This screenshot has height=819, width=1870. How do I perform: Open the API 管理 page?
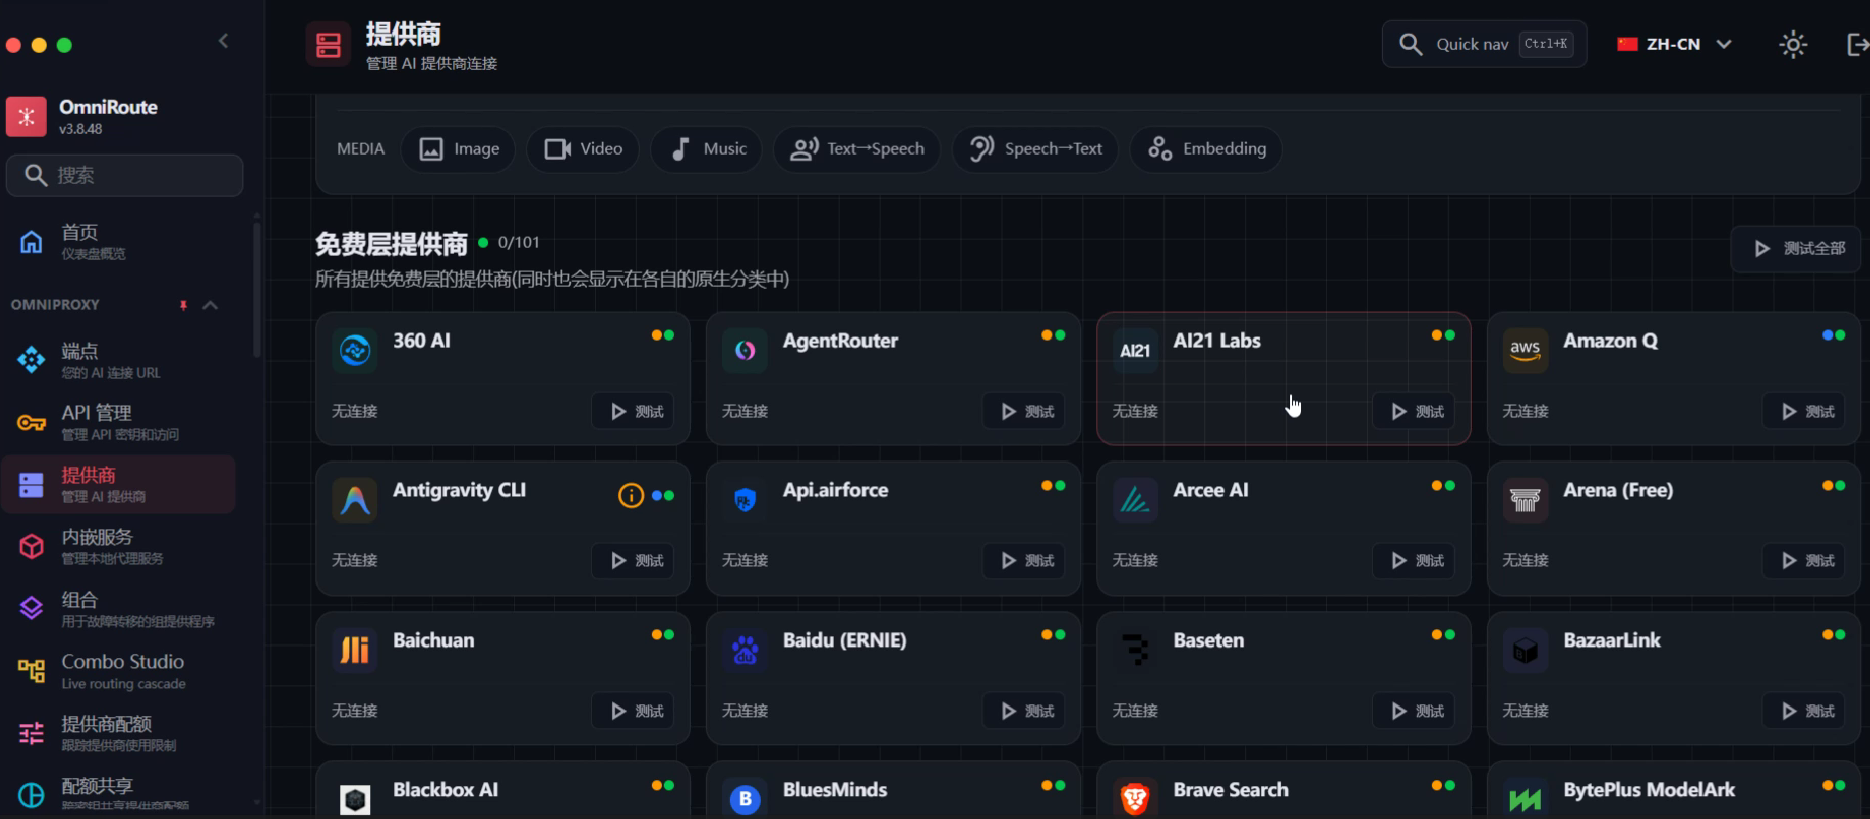118,422
